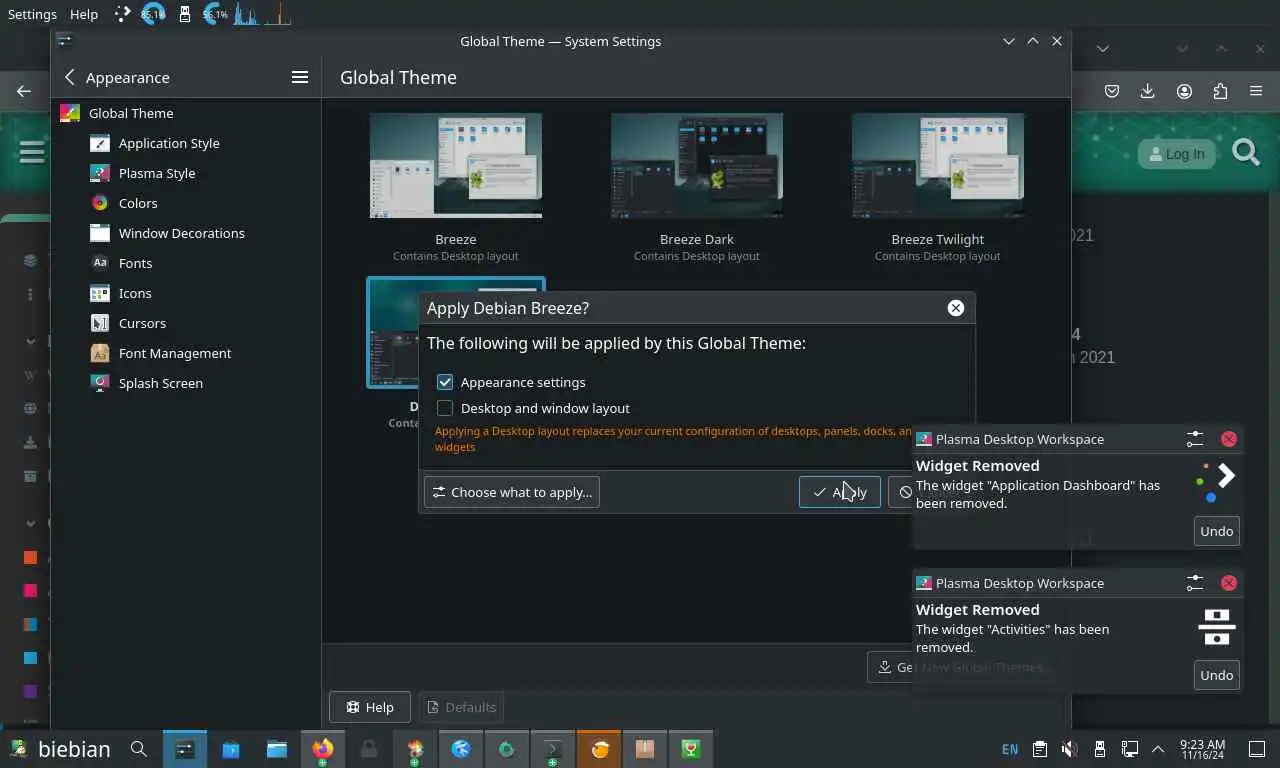Screen dimensions: 1280x768
Task: Open the clipboard tray icon
Action: pyautogui.click(x=1040, y=749)
